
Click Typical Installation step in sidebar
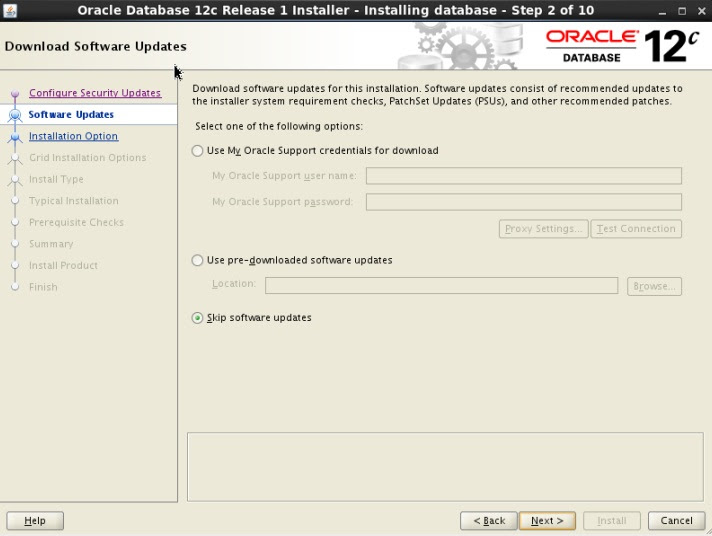click(74, 201)
